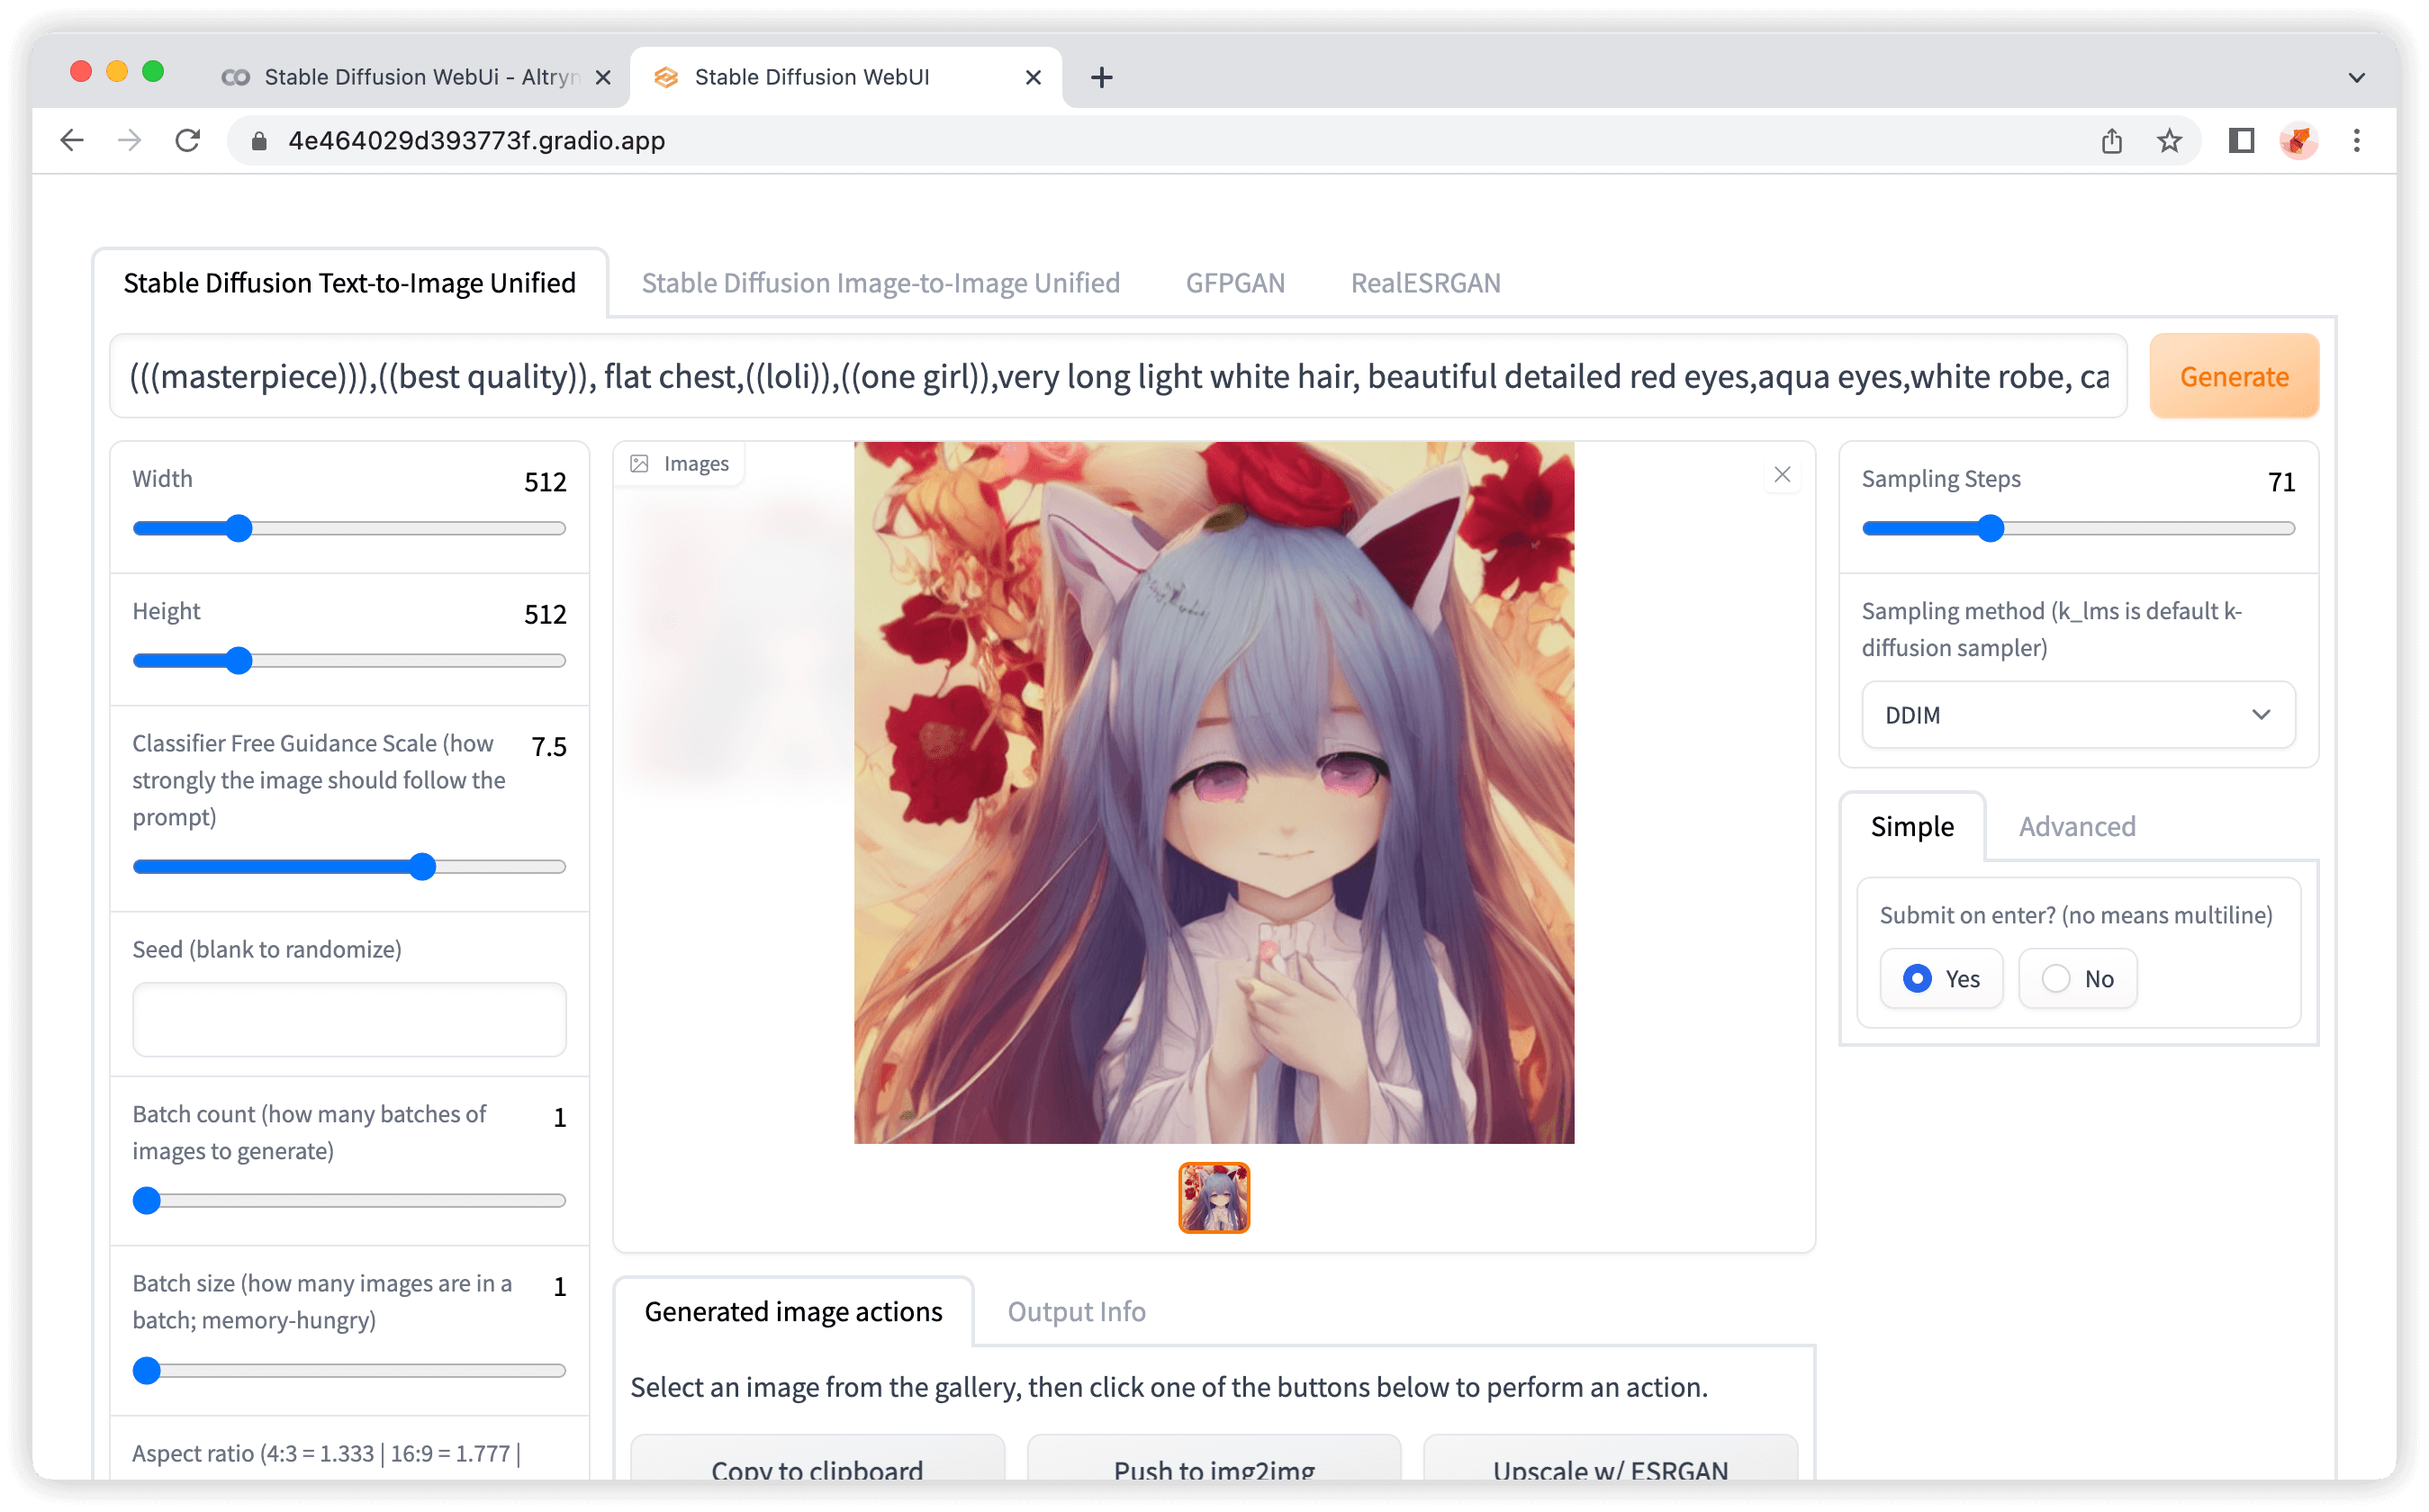Switch to Image-to-Image Unified tab
The width and height of the screenshot is (2429, 1512).
pyautogui.click(x=880, y=283)
